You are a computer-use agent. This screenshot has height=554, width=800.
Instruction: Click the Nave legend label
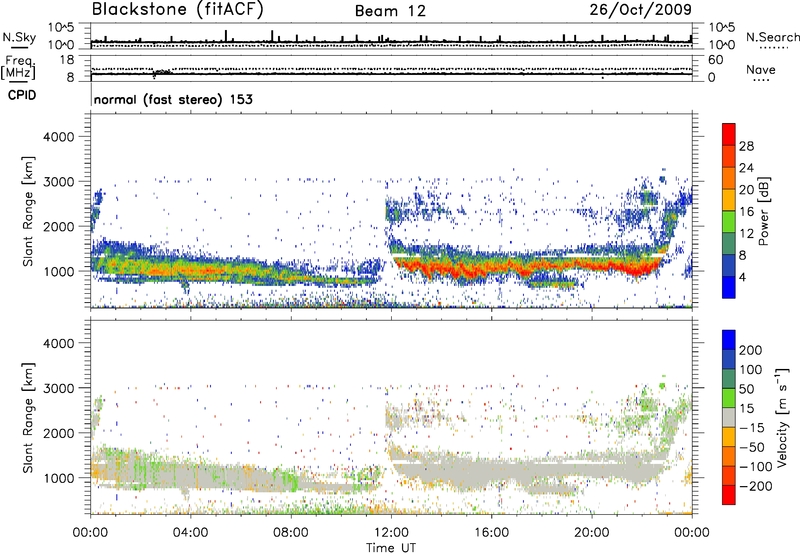click(x=761, y=69)
